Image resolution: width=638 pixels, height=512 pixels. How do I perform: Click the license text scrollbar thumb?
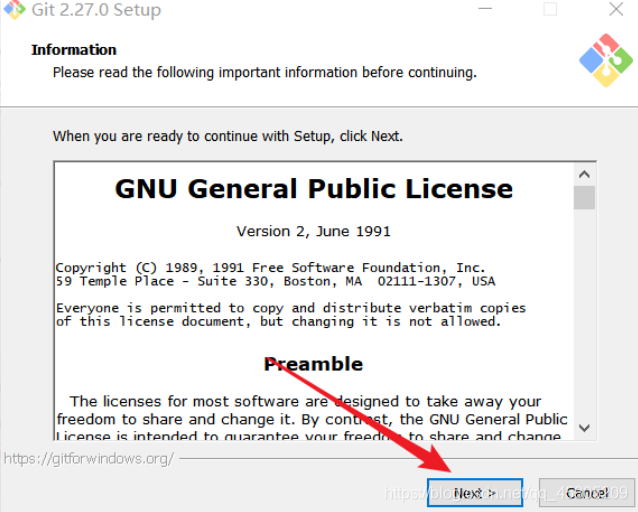click(584, 197)
